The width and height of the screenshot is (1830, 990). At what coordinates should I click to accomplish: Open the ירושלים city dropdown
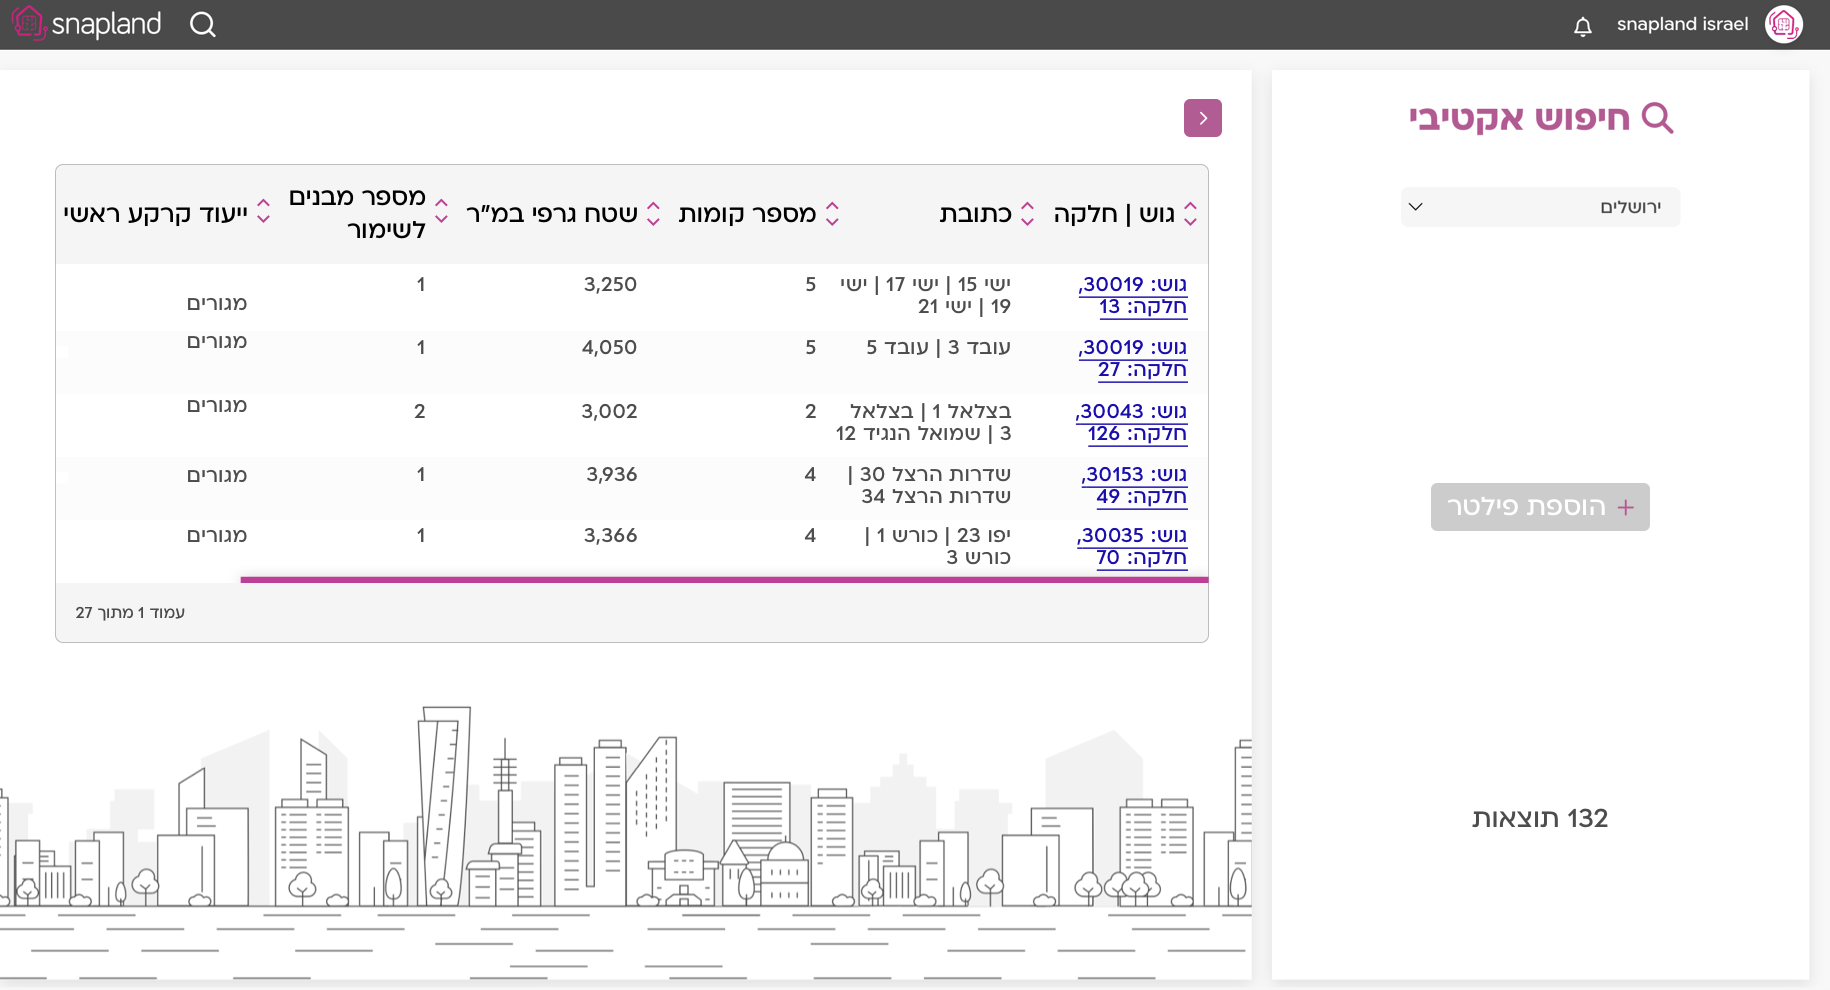click(x=1540, y=207)
